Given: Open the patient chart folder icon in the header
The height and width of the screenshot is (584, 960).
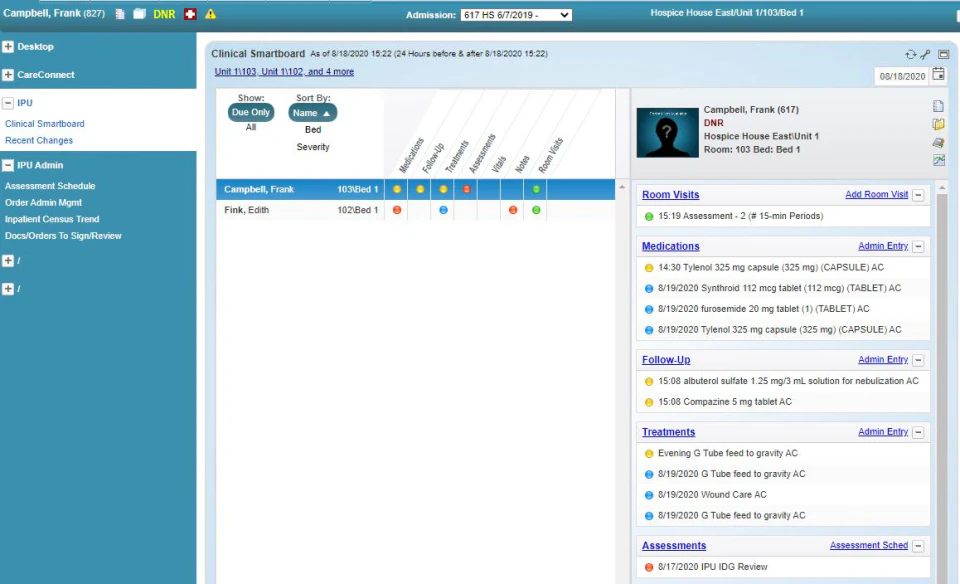Looking at the screenshot, I should (x=138, y=14).
